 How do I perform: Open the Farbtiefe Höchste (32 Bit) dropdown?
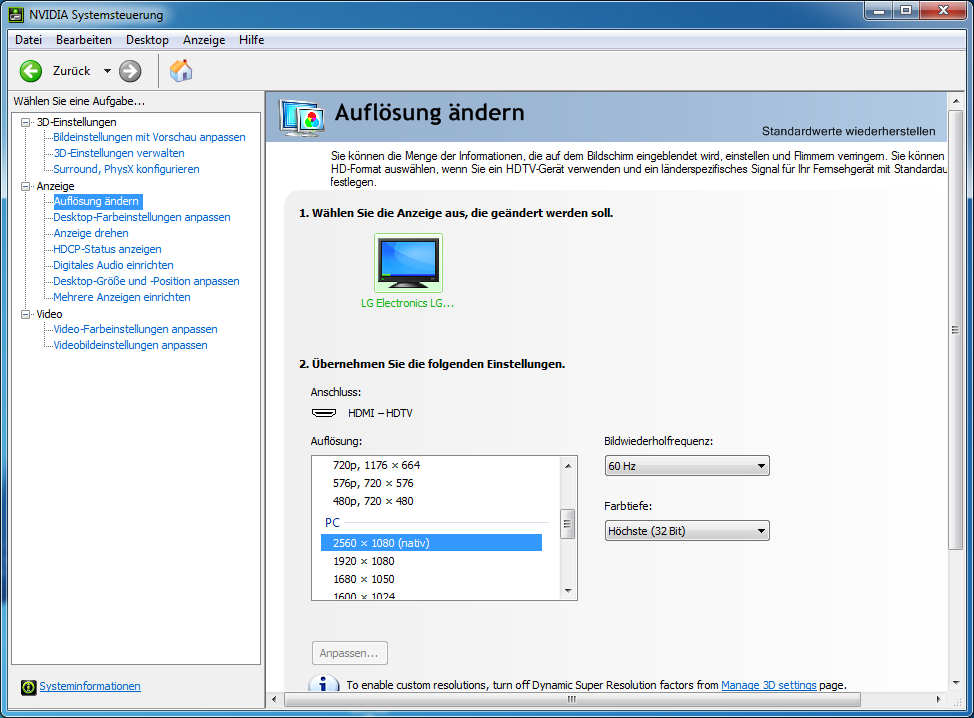[687, 531]
